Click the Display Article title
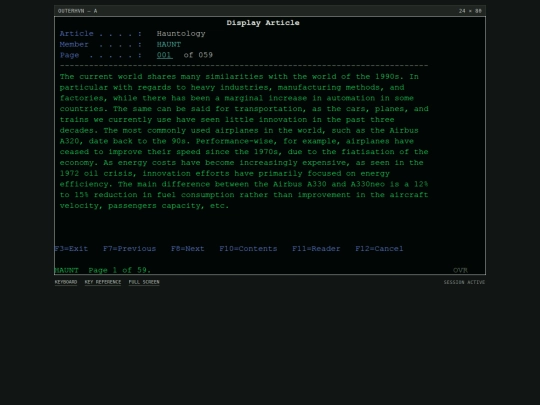Image resolution: width=540 pixels, height=405 pixels. pyautogui.click(x=263, y=23)
